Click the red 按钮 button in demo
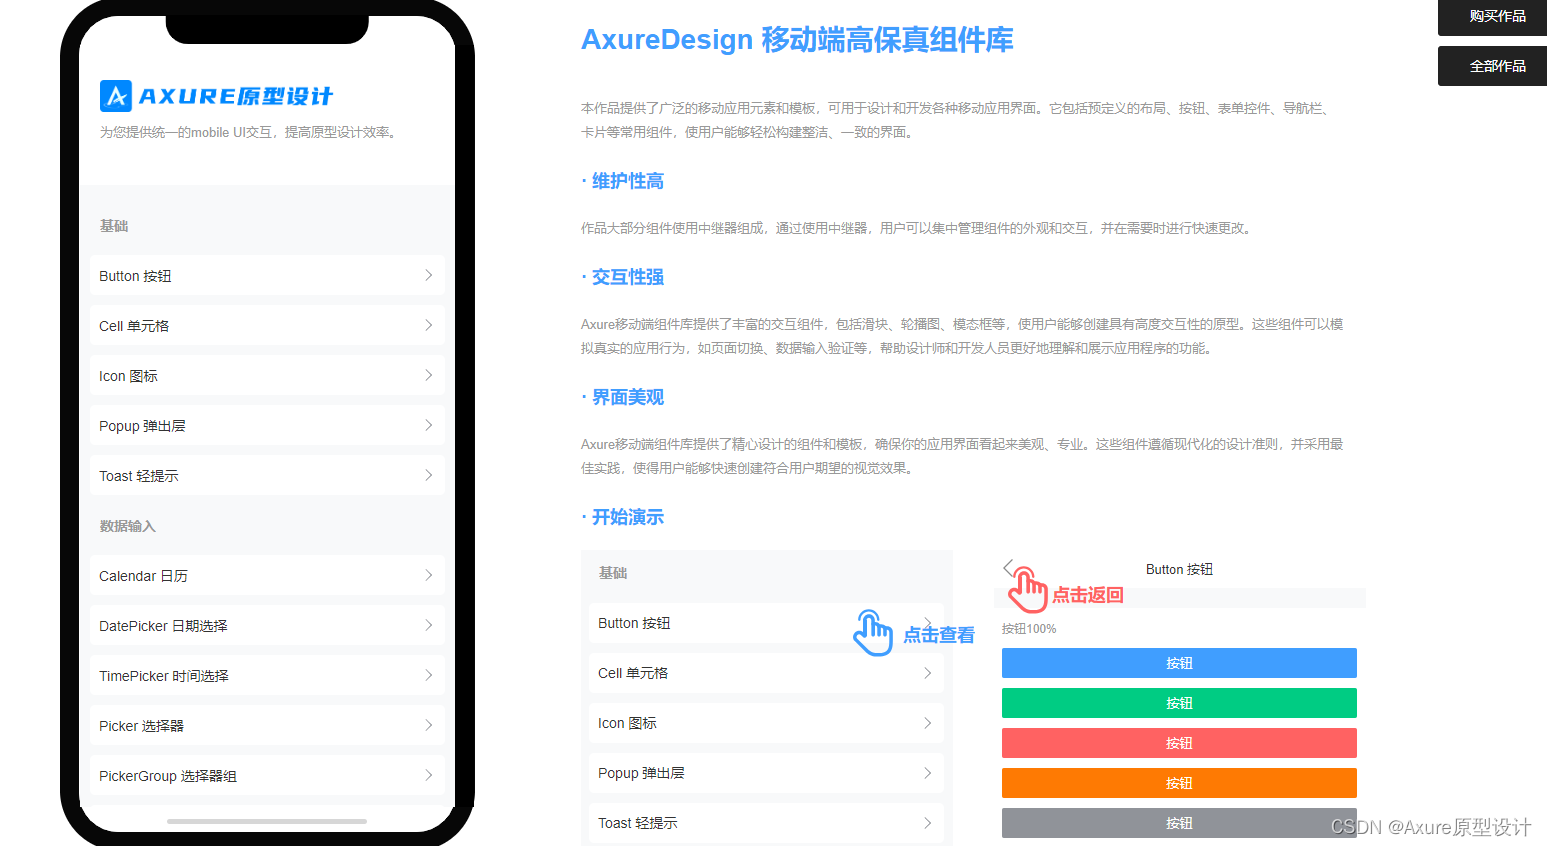This screenshot has width=1547, height=846. pyautogui.click(x=1179, y=743)
